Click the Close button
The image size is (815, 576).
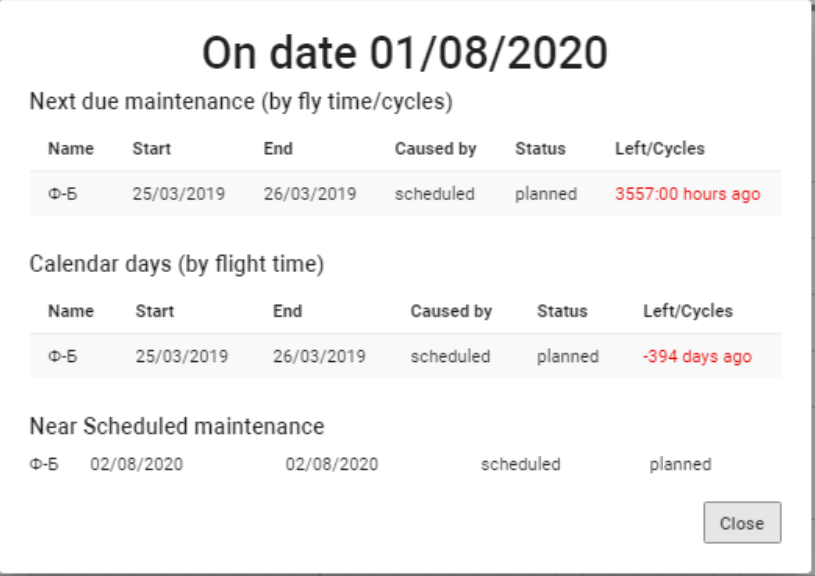pyautogui.click(x=742, y=523)
